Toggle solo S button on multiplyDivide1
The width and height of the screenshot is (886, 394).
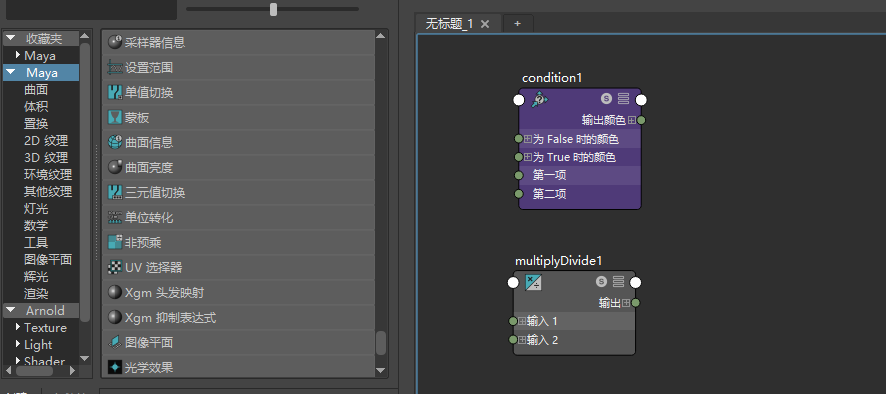(601, 282)
